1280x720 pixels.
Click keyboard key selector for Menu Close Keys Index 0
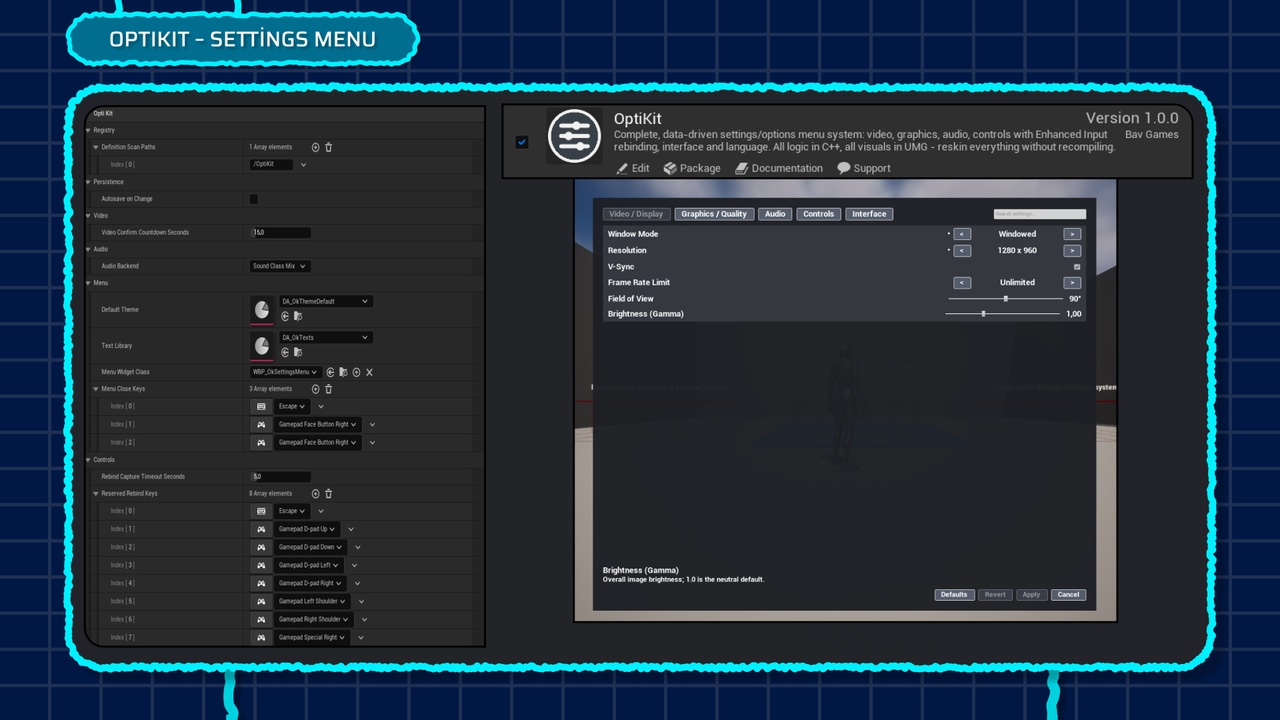[261, 407]
